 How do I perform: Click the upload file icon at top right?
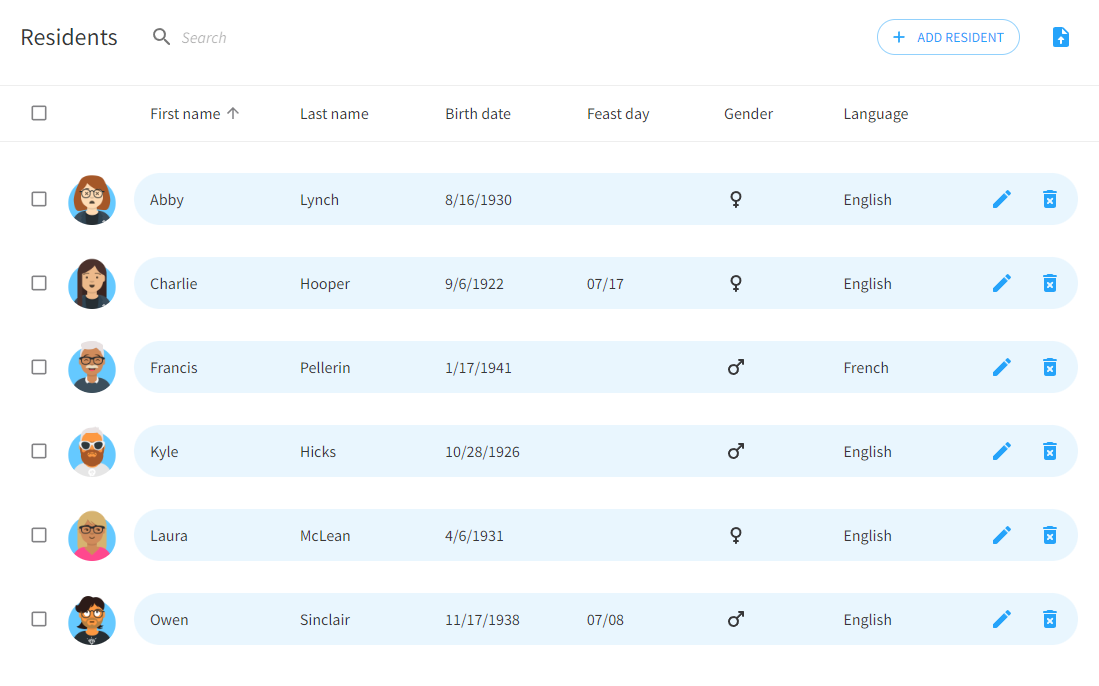click(x=1061, y=37)
